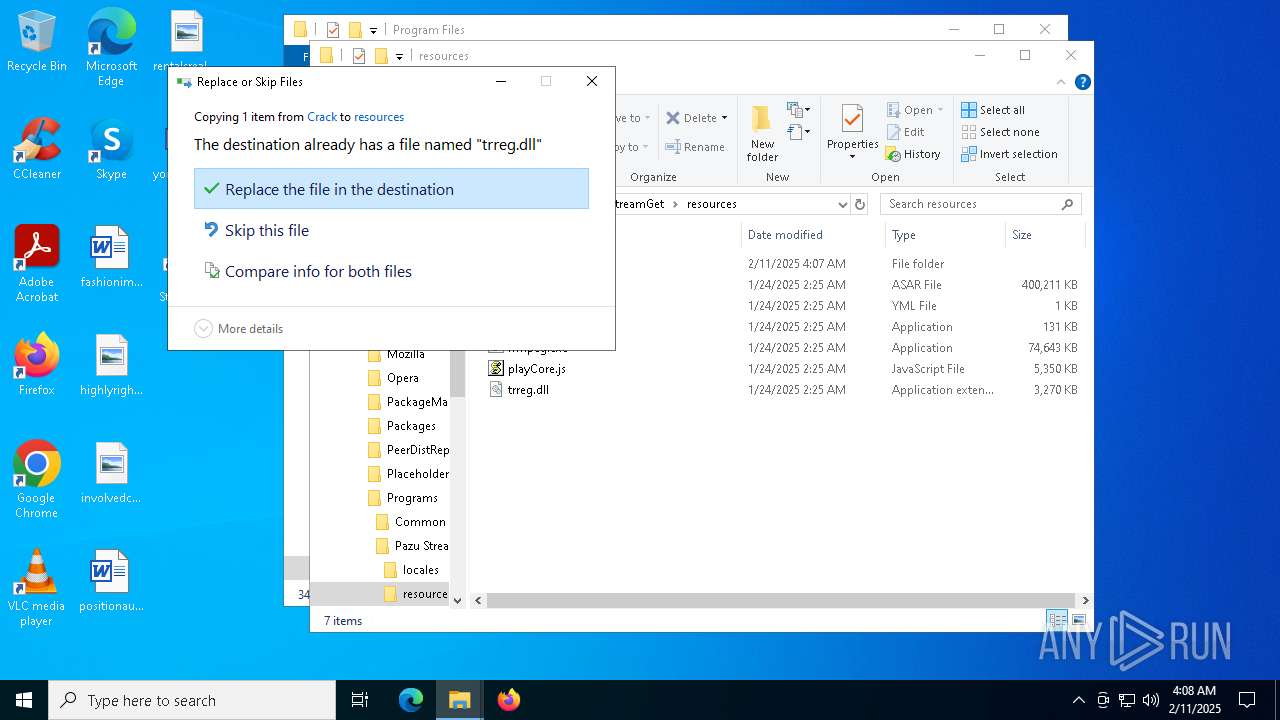Click Edit in the ribbon
The height and width of the screenshot is (720, 1280).
(x=905, y=132)
